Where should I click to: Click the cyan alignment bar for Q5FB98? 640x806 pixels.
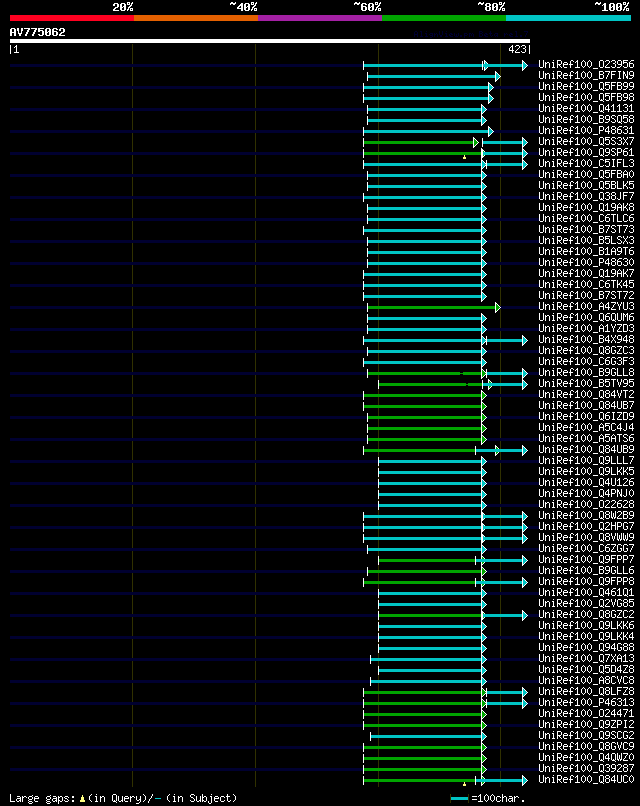pos(428,98)
